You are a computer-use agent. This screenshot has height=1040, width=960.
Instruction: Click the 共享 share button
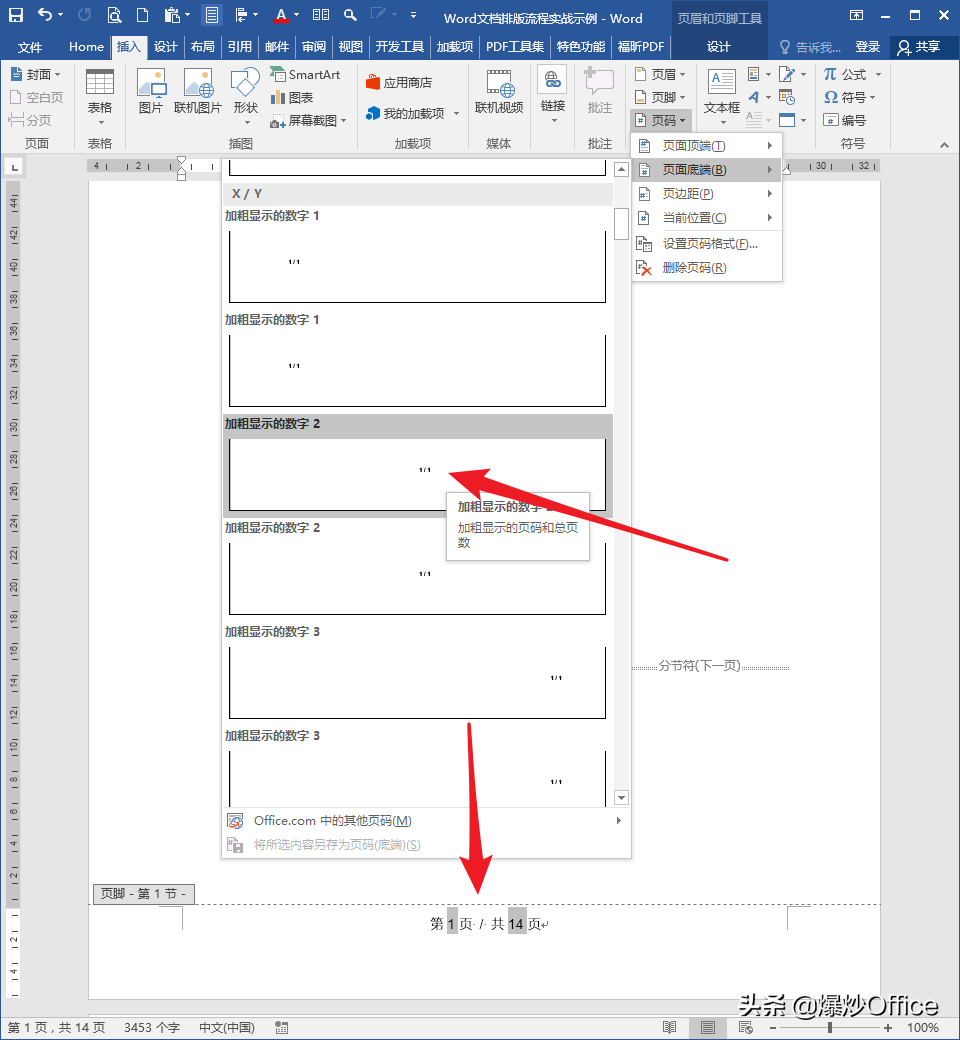point(919,47)
